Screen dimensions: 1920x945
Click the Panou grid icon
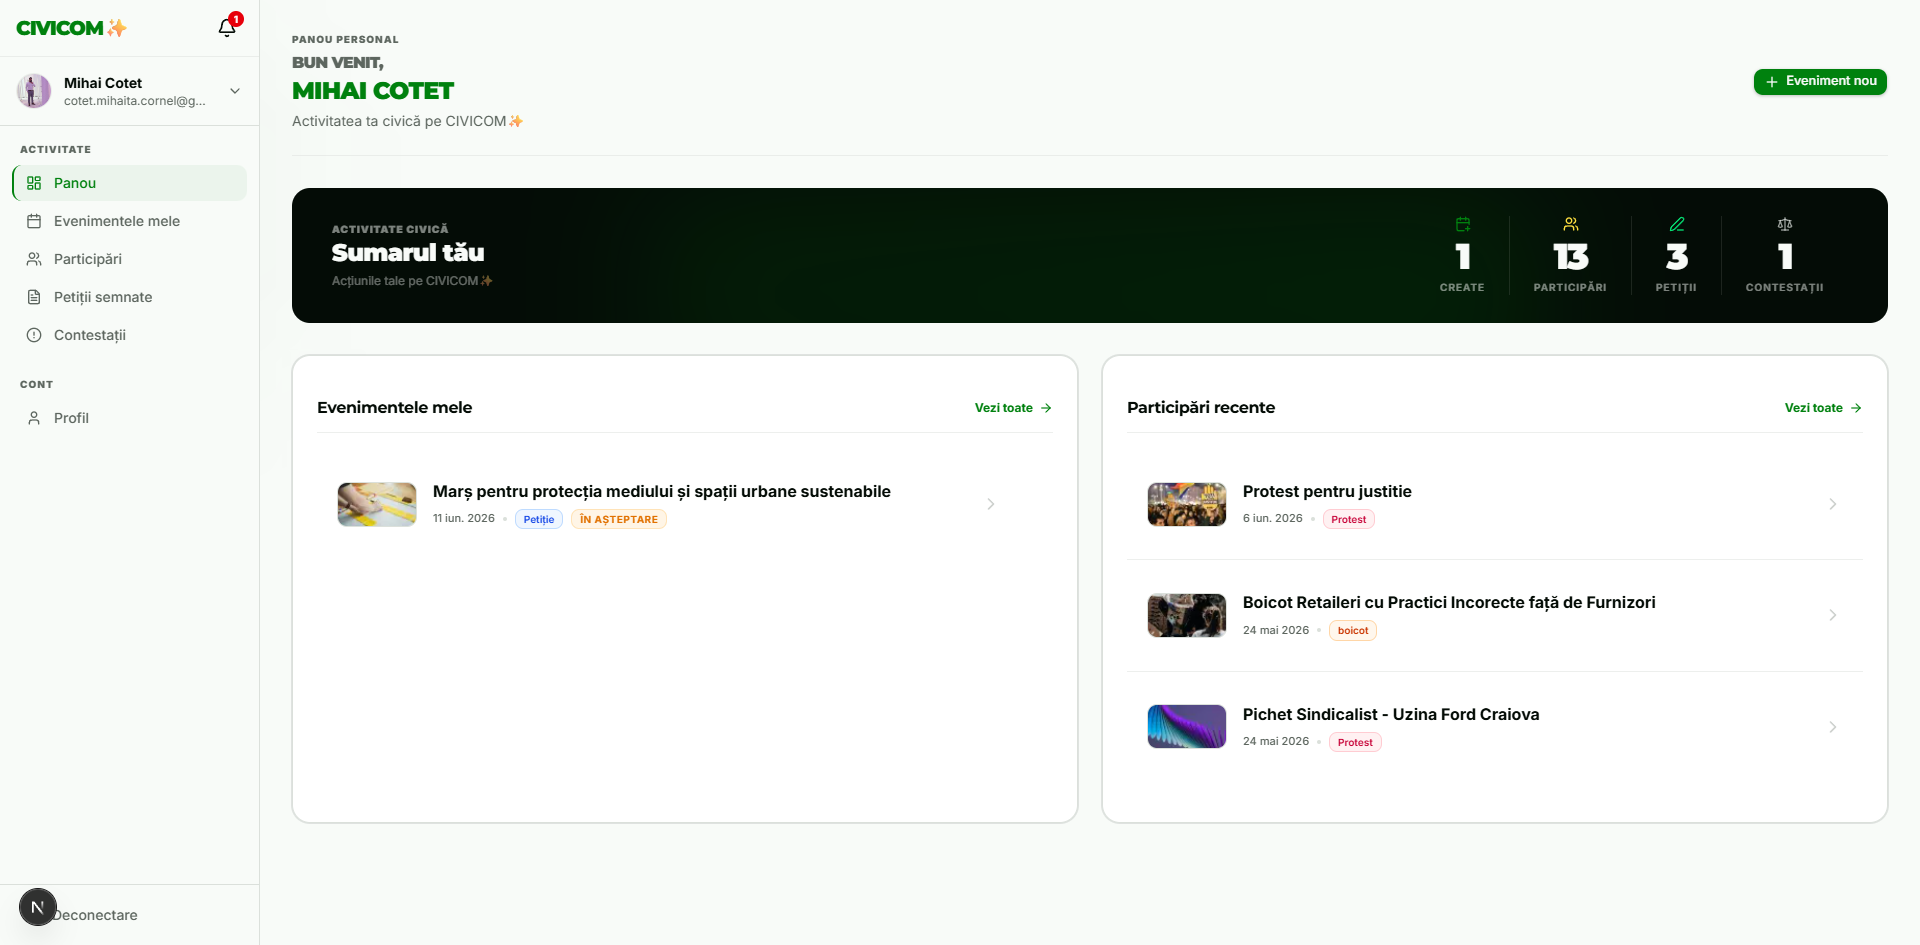coord(34,183)
